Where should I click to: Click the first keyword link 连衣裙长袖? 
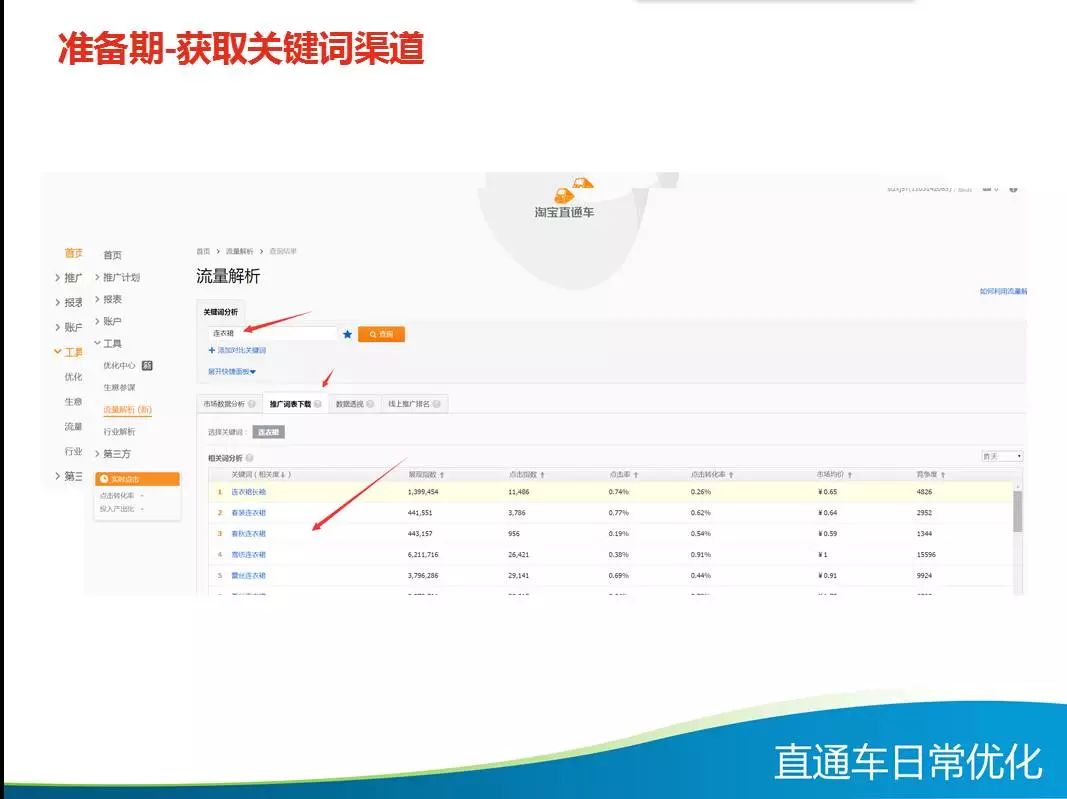pyautogui.click(x=248, y=492)
